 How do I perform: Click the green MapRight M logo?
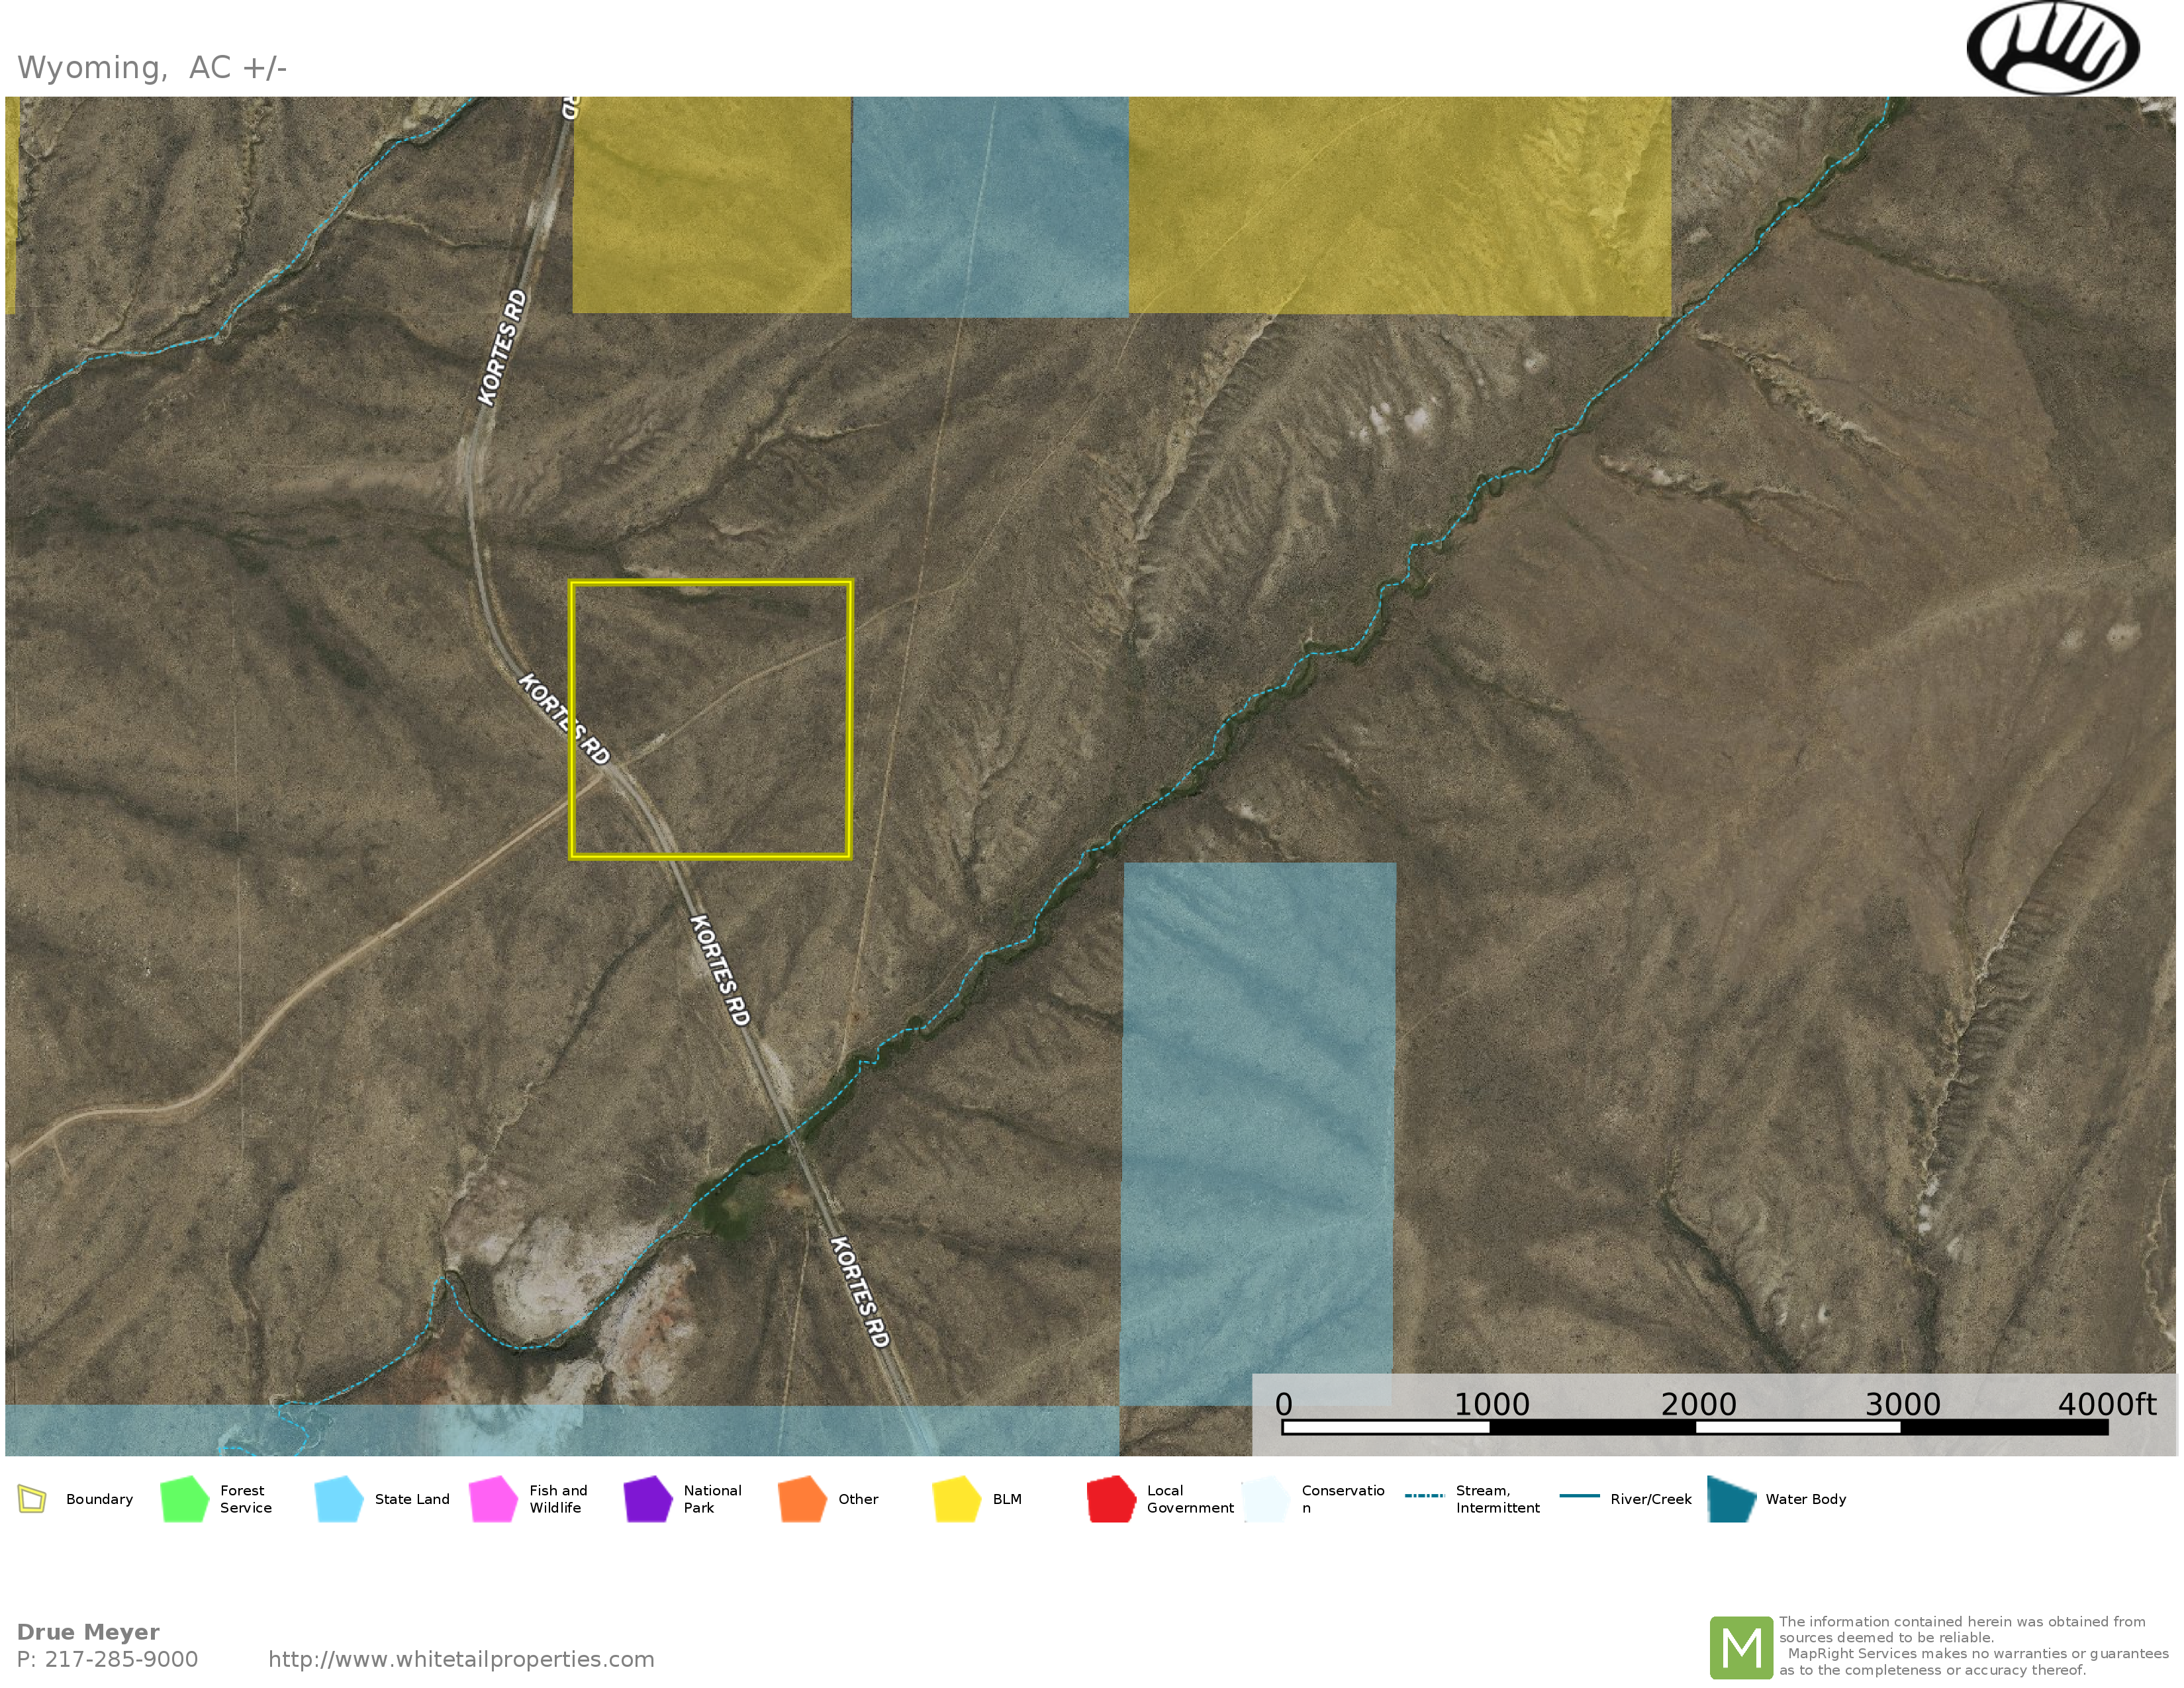coord(1741,1647)
